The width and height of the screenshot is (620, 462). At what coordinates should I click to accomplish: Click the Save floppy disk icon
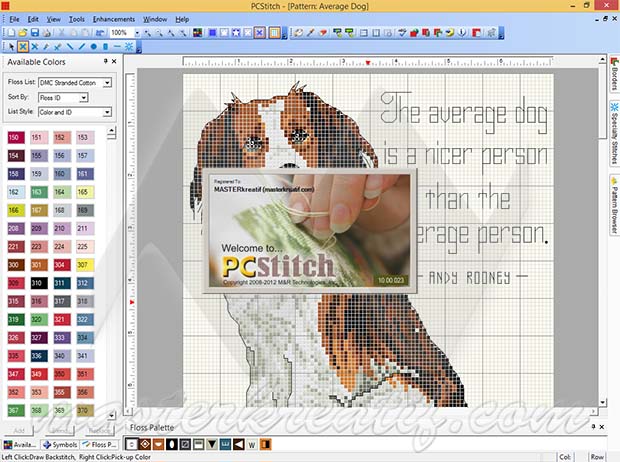pyautogui.click(x=35, y=33)
